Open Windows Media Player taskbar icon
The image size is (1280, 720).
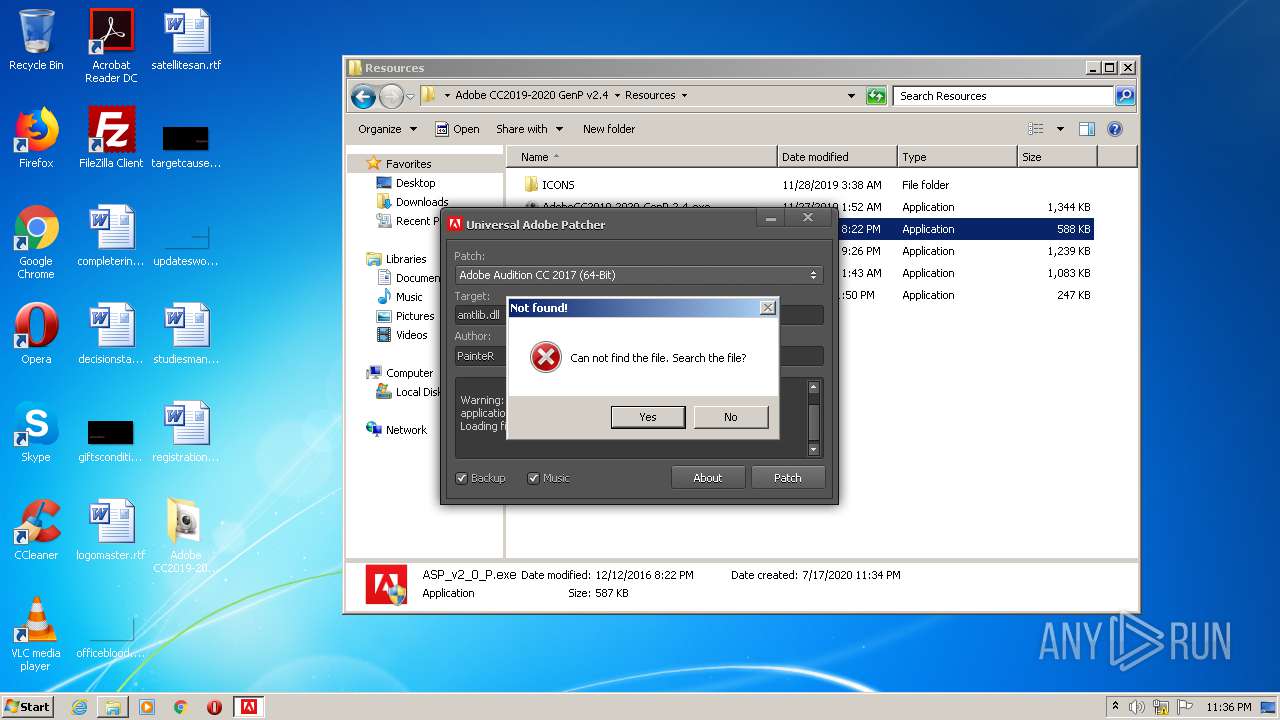tap(147, 707)
